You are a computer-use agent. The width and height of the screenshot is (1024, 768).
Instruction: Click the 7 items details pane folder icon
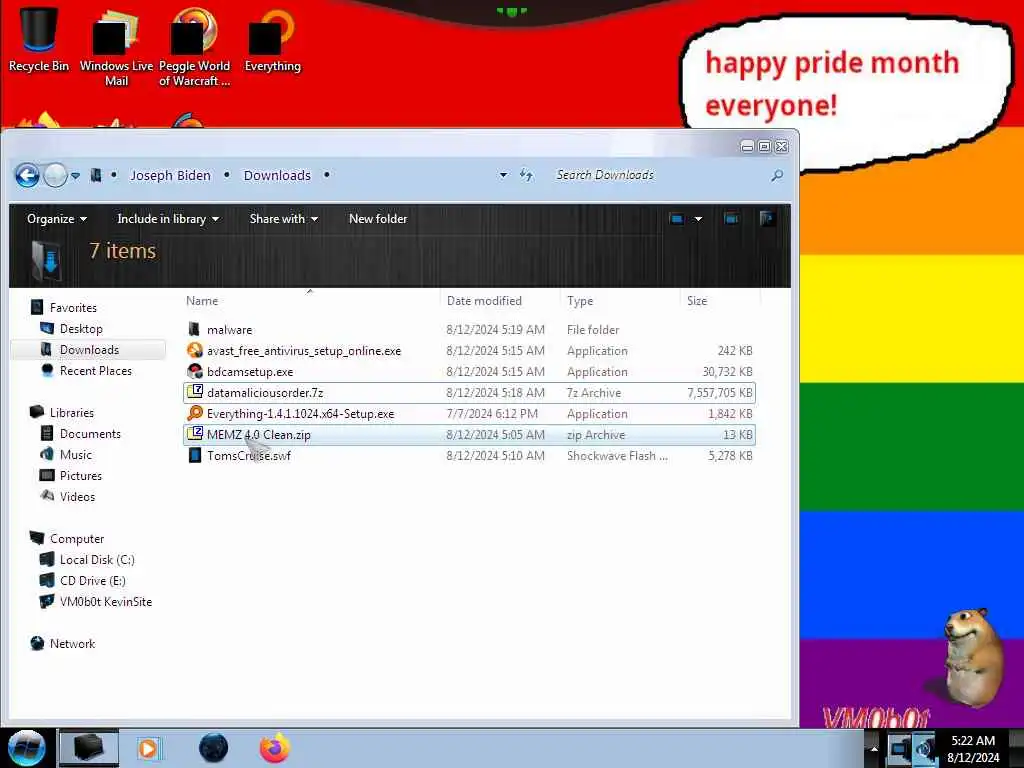(x=47, y=260)
